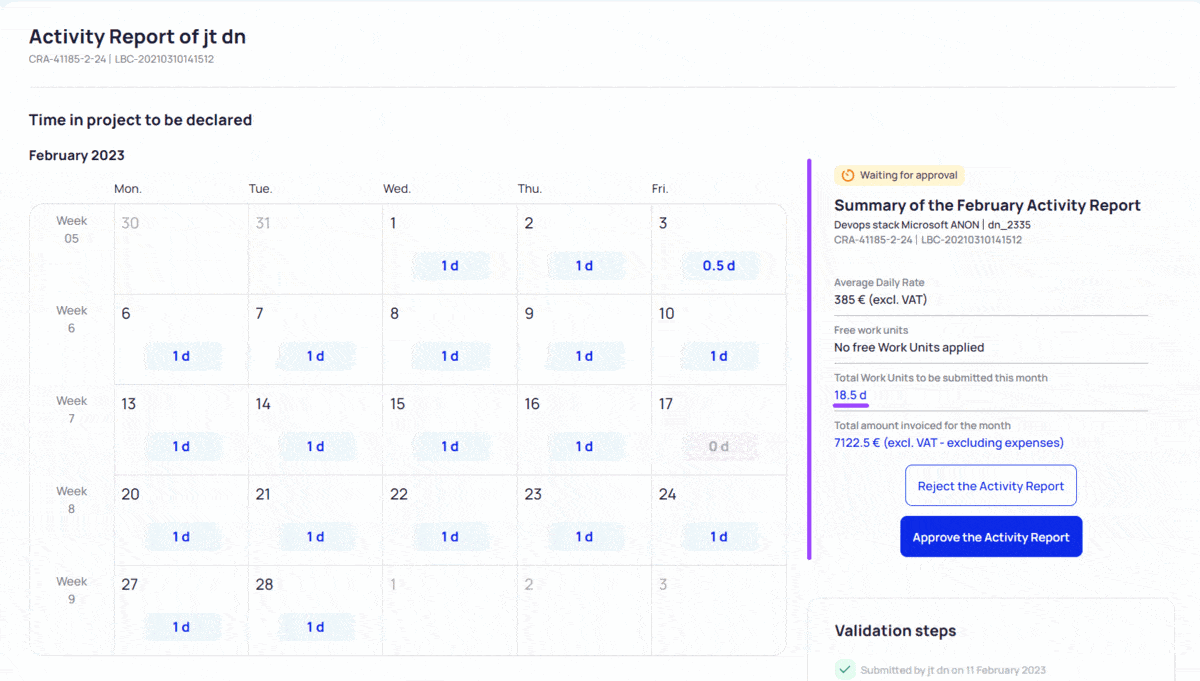Choose the 1 d entry on February 14

[315, 447]
